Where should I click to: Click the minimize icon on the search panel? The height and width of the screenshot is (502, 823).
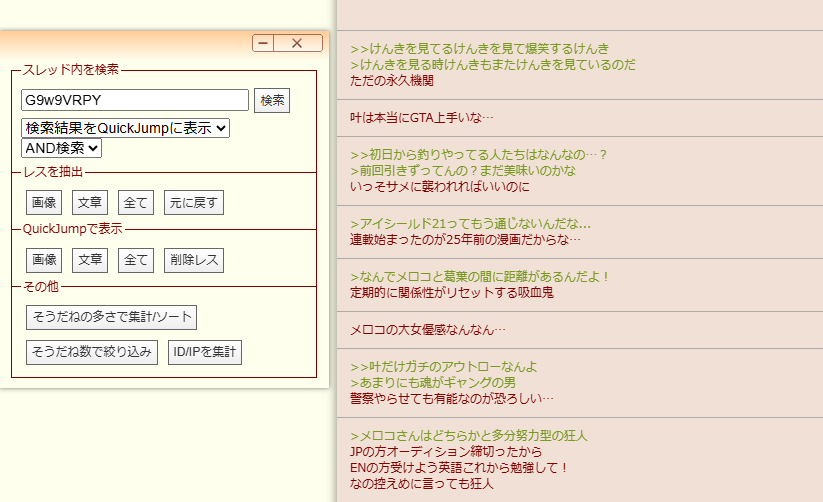tap(264, 43)
